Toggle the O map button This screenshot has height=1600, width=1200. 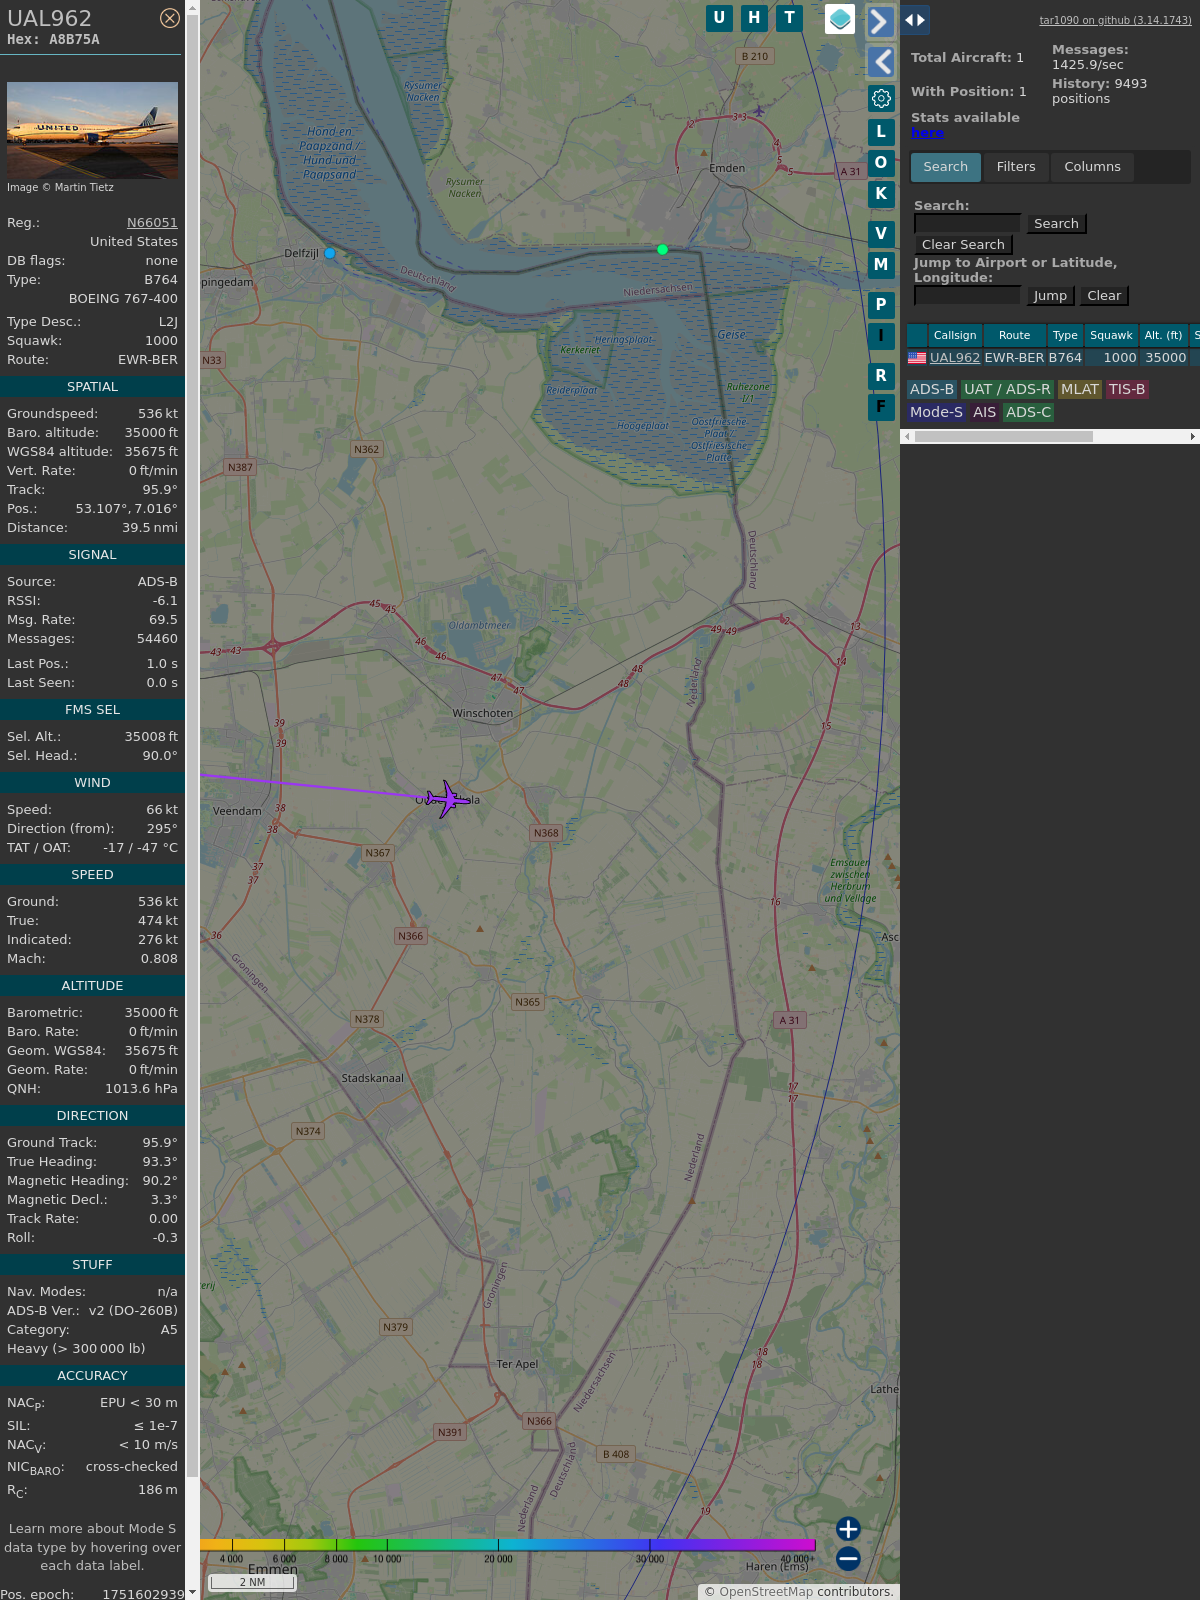click(881, 162)
